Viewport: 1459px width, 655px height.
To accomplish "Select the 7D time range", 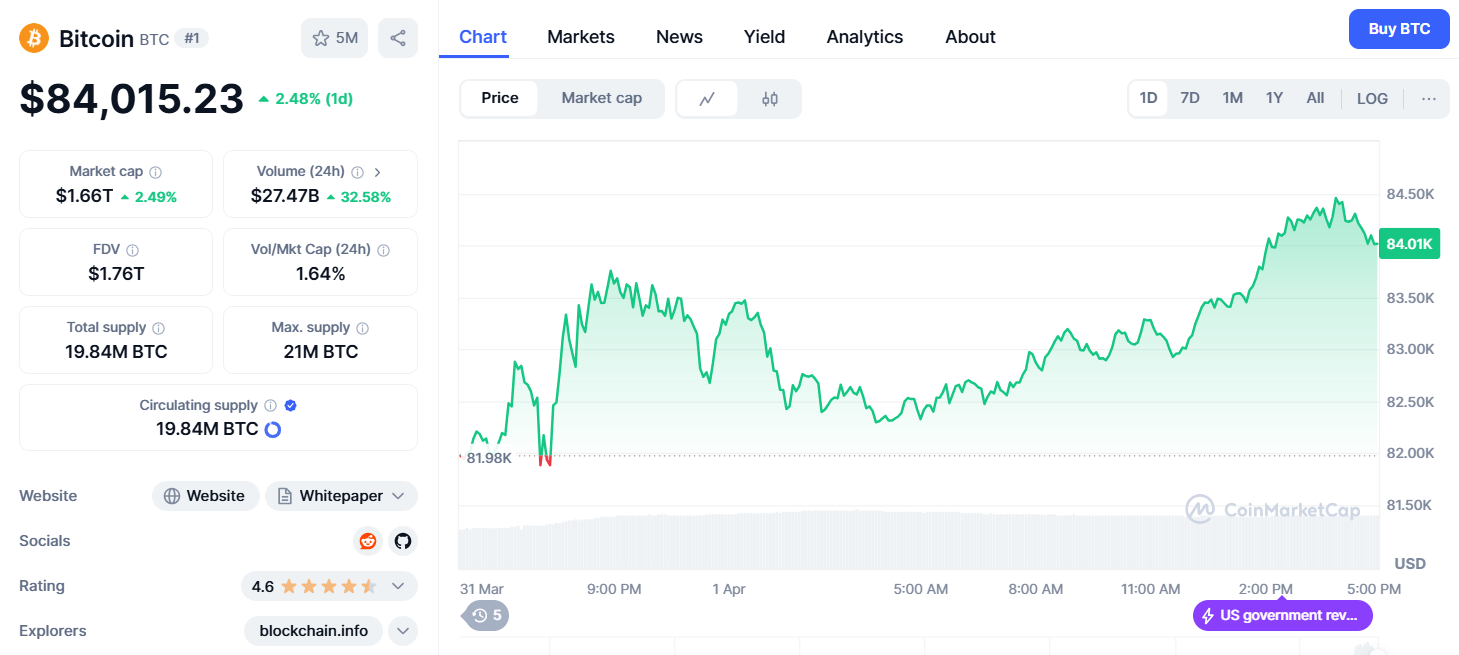I will point(1189,98).
